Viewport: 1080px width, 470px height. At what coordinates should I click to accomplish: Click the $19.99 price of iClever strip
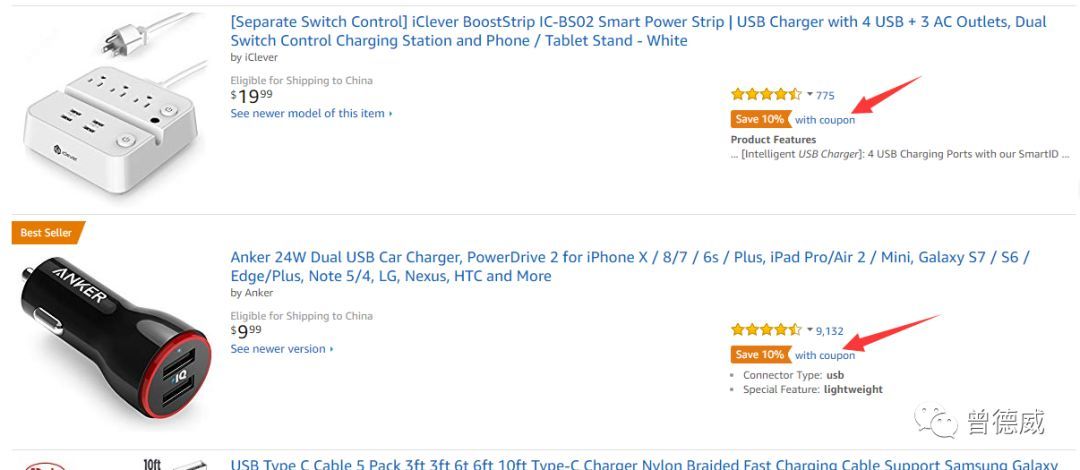tap(251, 96)
